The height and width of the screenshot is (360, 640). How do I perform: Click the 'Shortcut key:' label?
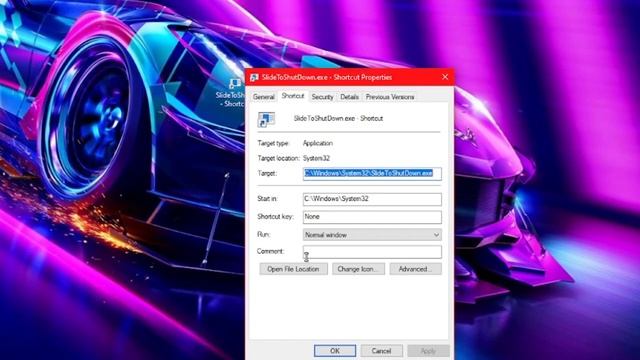click(x=276, y=217)
